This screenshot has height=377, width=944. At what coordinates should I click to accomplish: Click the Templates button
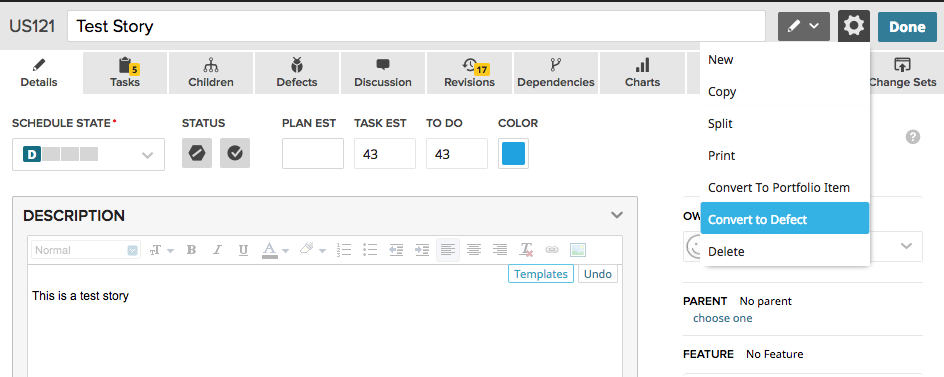541,274
